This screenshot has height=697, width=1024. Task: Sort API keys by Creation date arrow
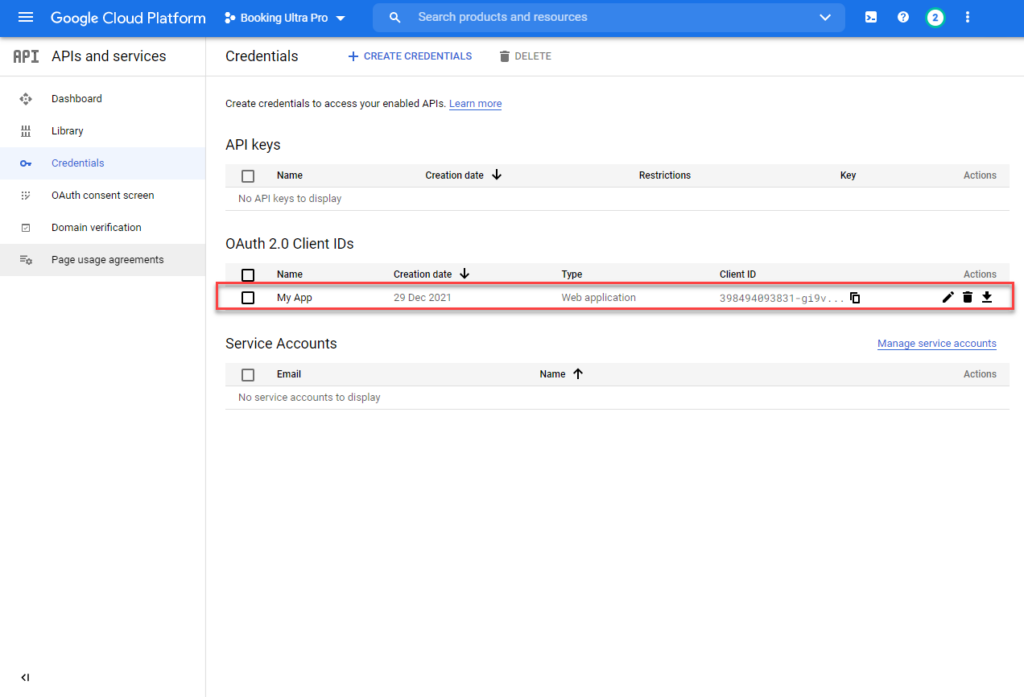tap(496, 174)
